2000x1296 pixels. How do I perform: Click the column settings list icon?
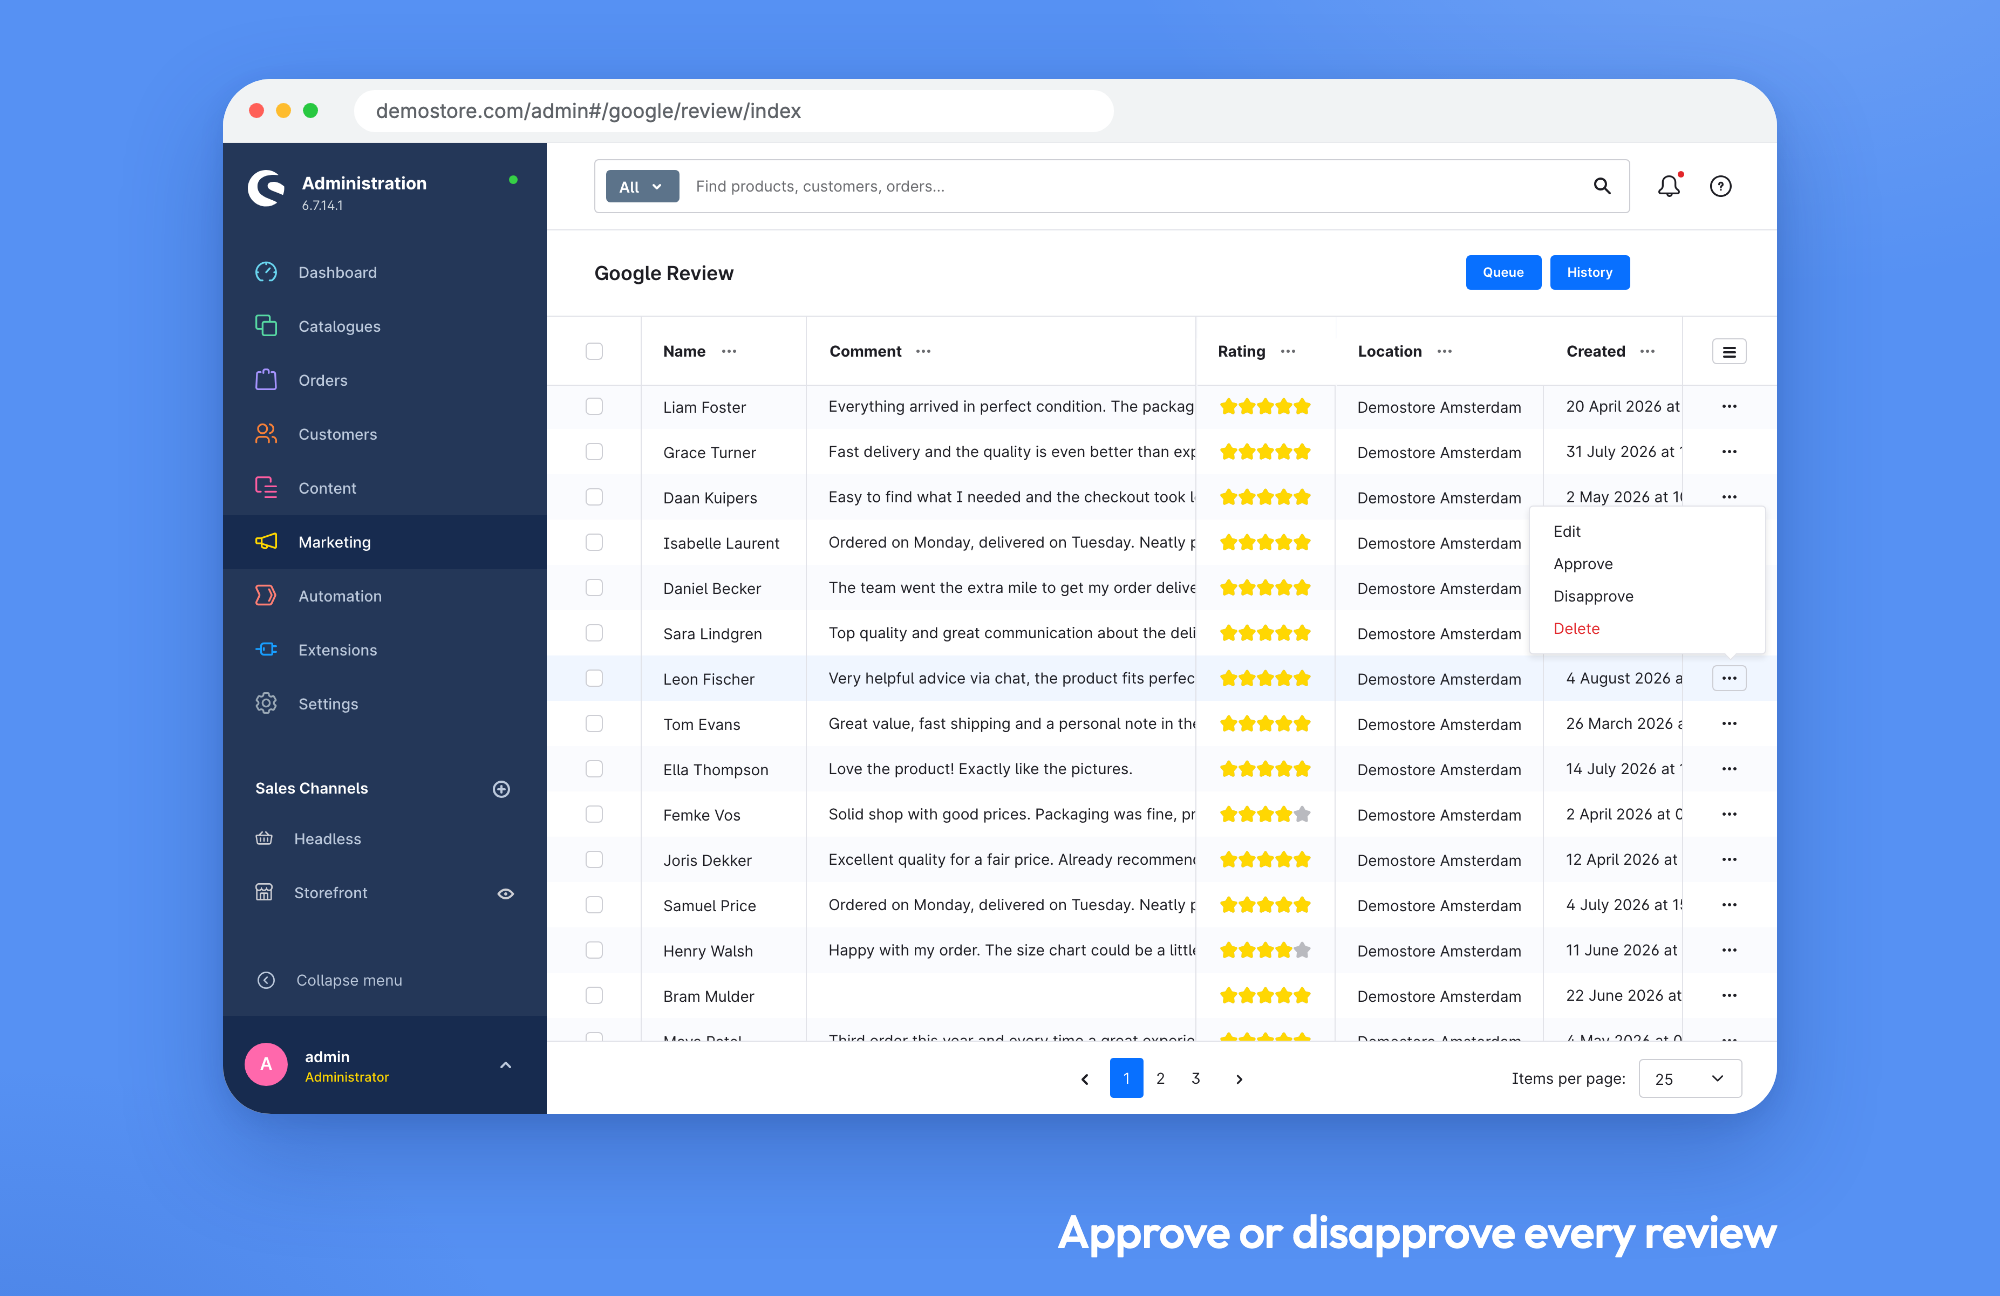coord(1729,352)
